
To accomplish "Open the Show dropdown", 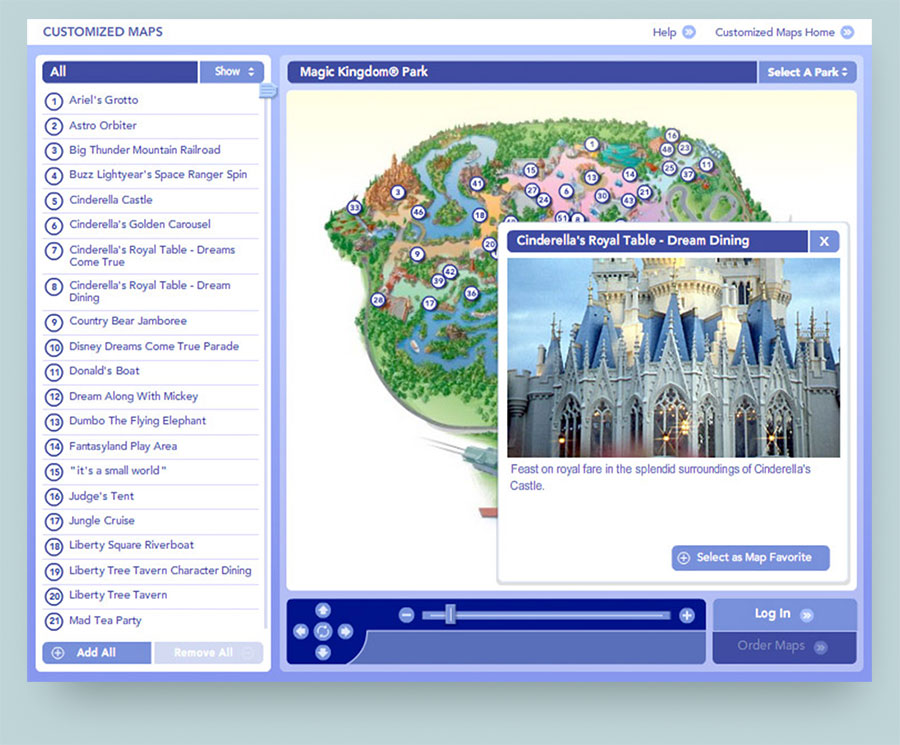I will tap(232, 72).
